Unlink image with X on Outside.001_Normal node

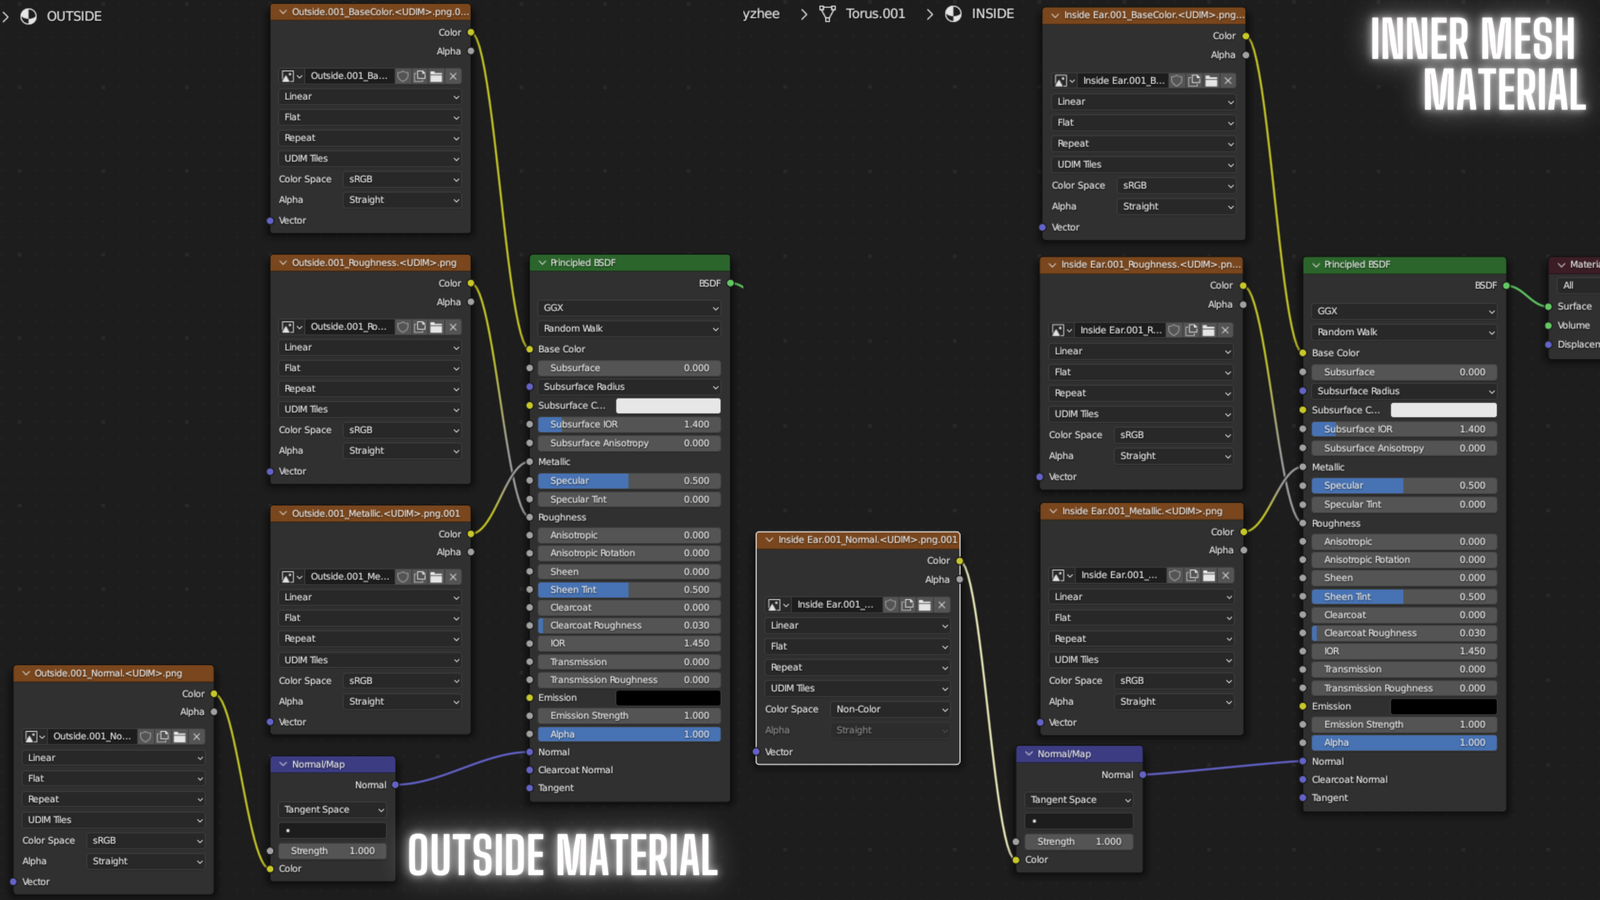[x=197, y=737]
